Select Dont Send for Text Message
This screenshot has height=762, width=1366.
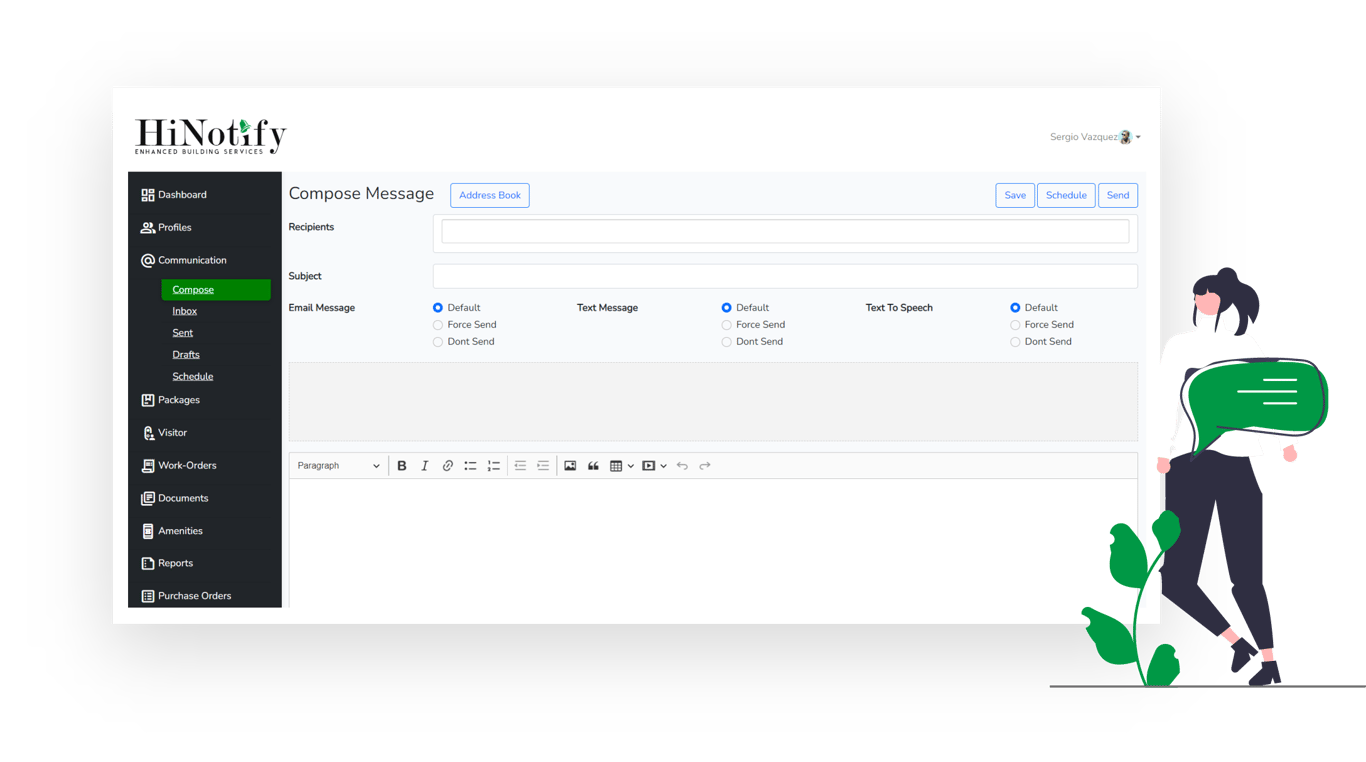[x=727, y=342]
